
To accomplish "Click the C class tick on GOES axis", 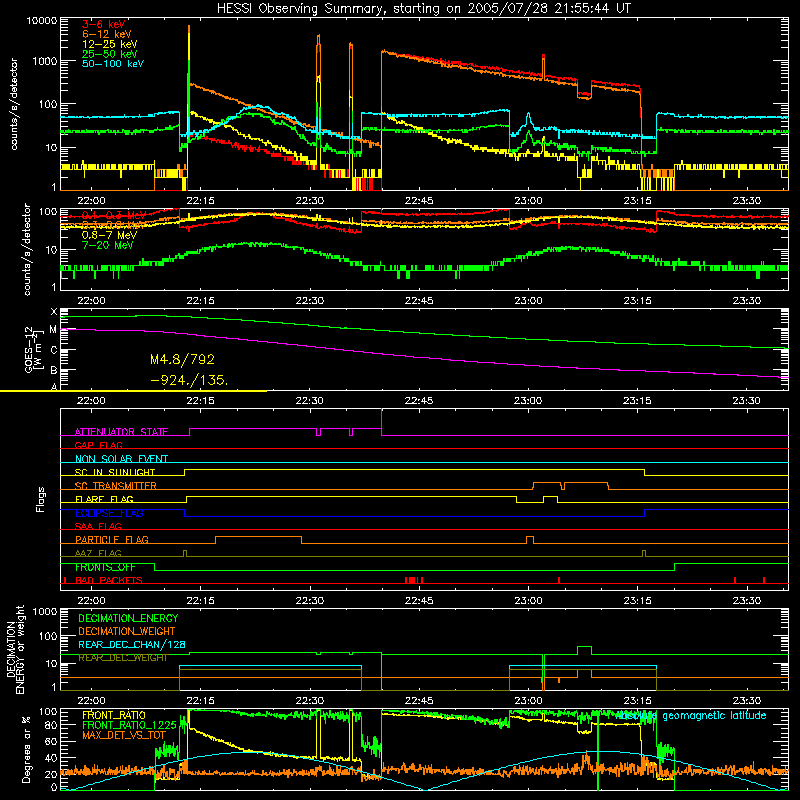I will point(54,350).
